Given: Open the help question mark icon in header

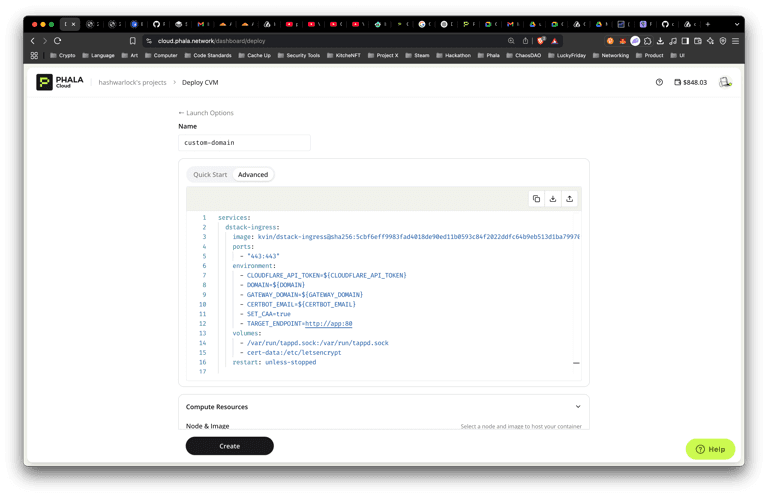Looking at the screenshot, I should [659, 82].
